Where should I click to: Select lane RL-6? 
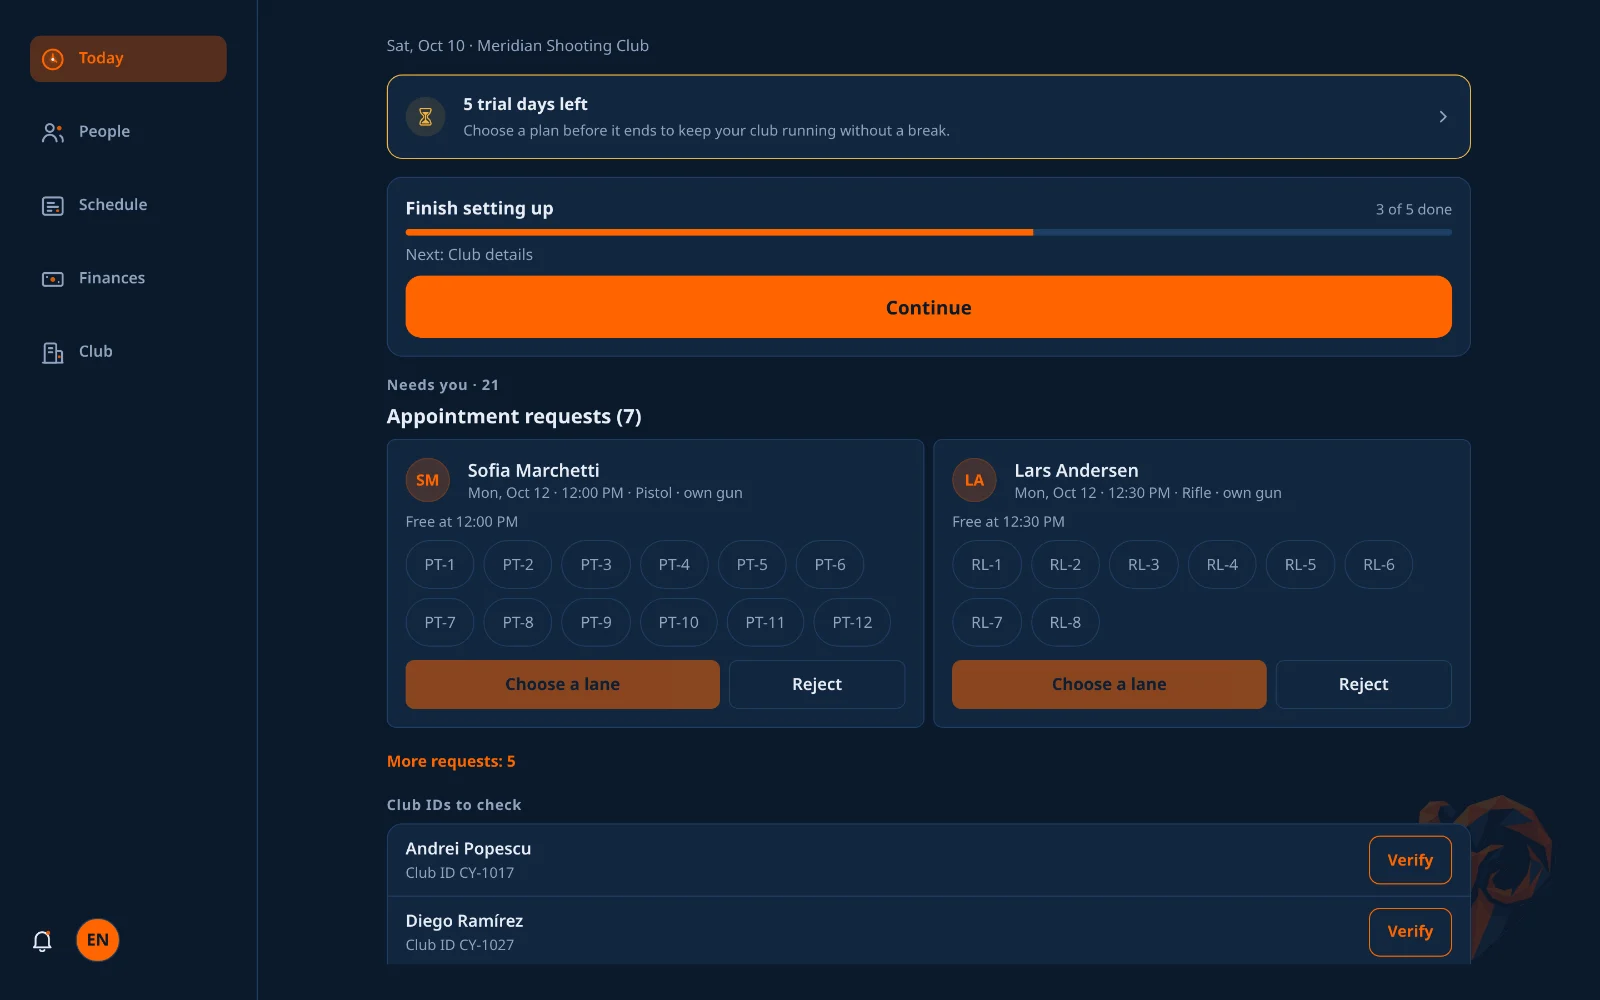click(1379, 565)
